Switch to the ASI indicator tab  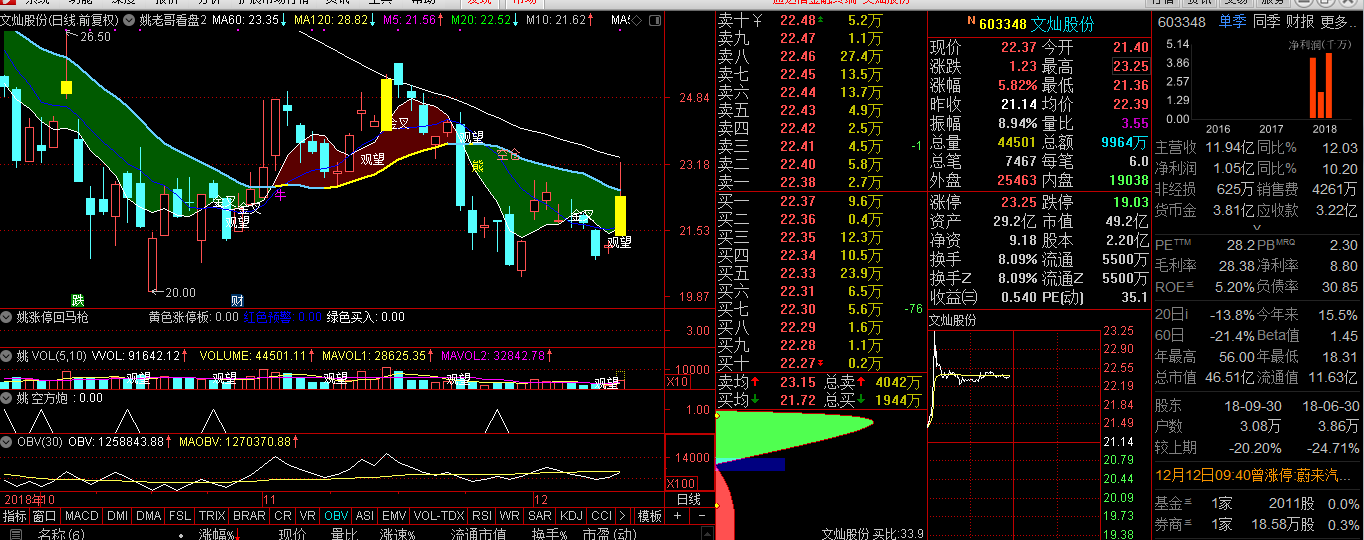[x=366, y=516]
